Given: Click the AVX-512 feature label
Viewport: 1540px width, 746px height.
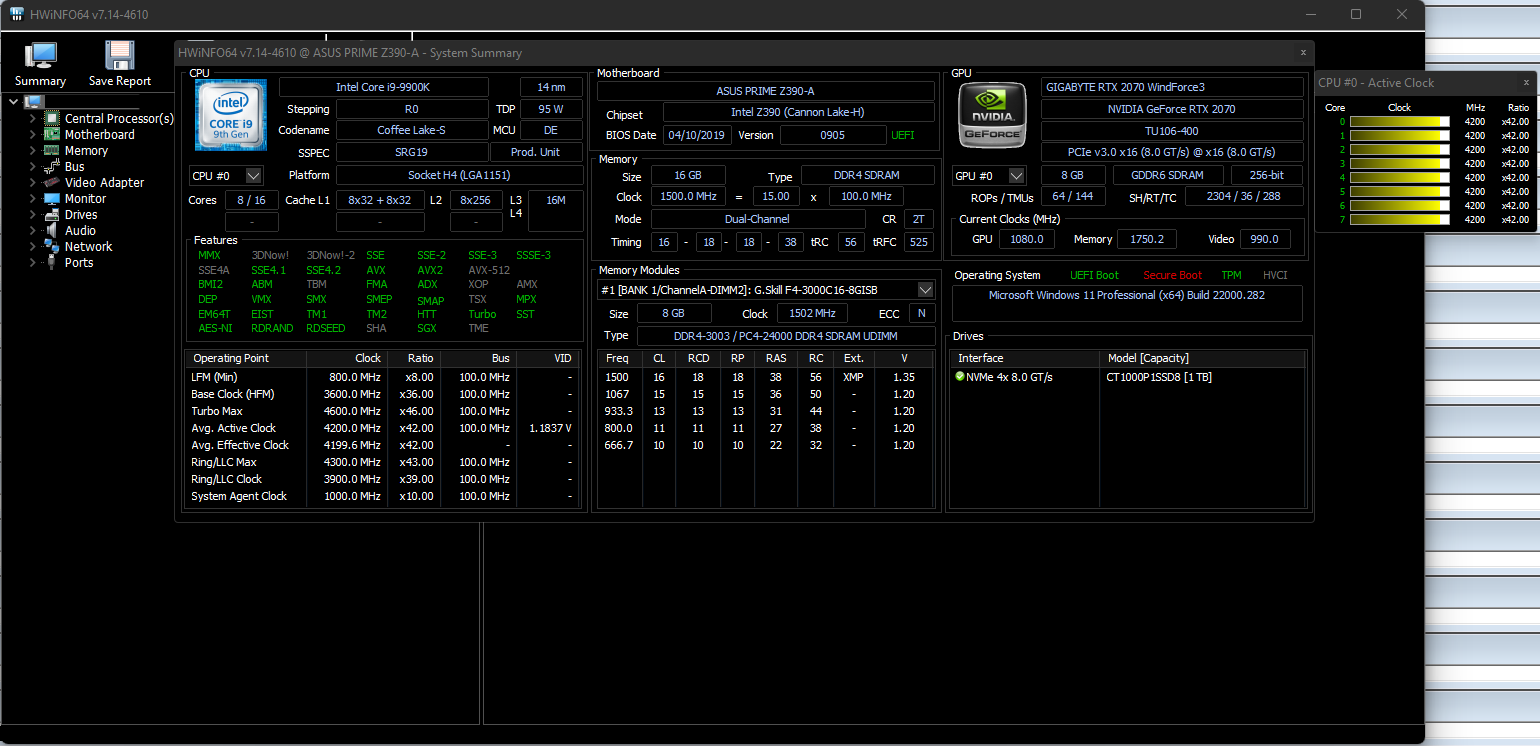Looking at the screenshot, I should pos(489,270).
